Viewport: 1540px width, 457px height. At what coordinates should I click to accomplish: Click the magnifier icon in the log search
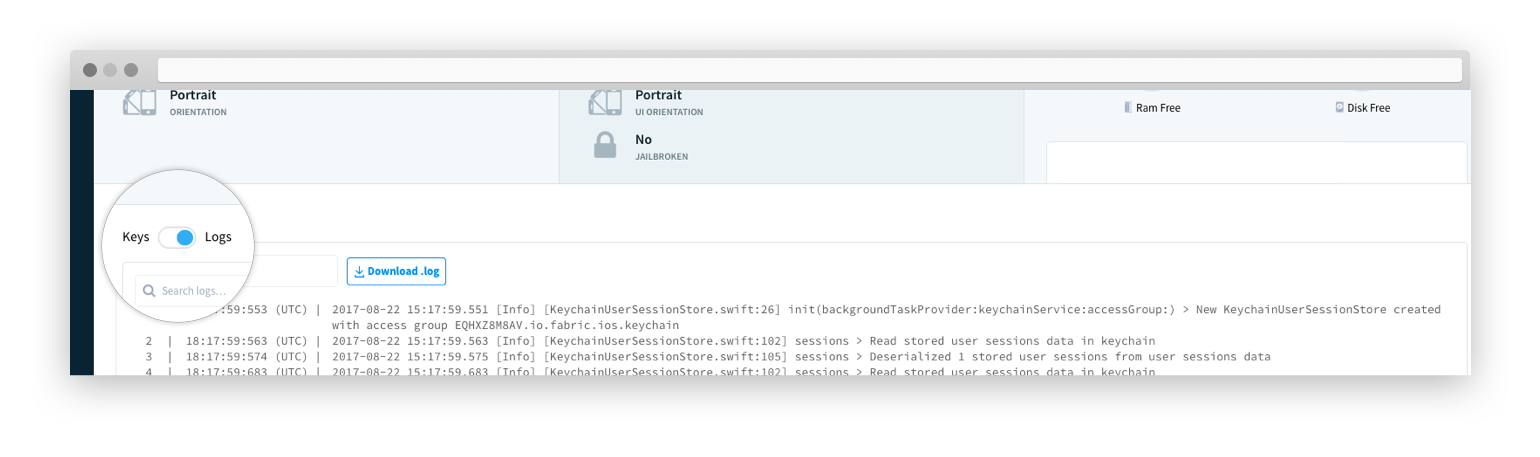pos(149,291)
